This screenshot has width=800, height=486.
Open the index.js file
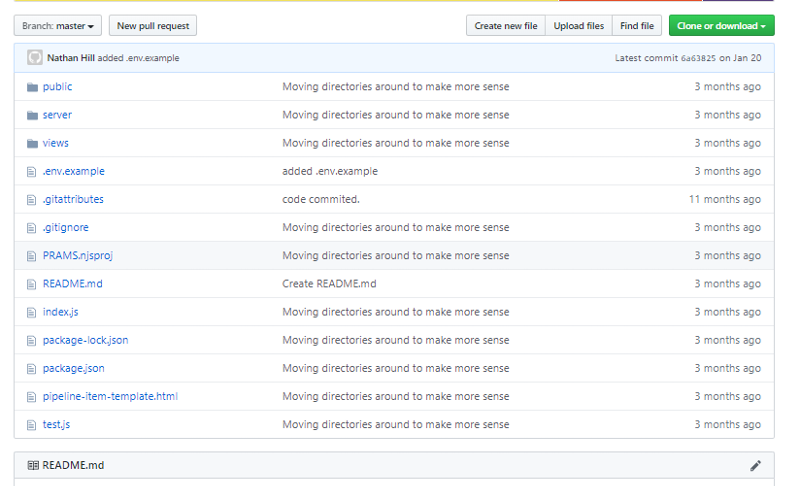point(60,312)
